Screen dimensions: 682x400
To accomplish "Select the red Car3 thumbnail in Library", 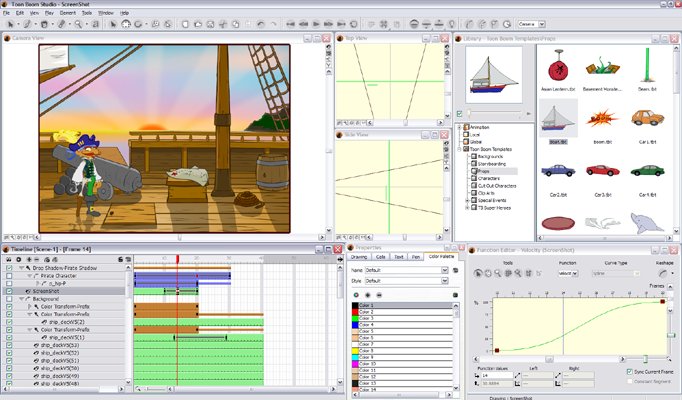I will [x=602, y=170].
